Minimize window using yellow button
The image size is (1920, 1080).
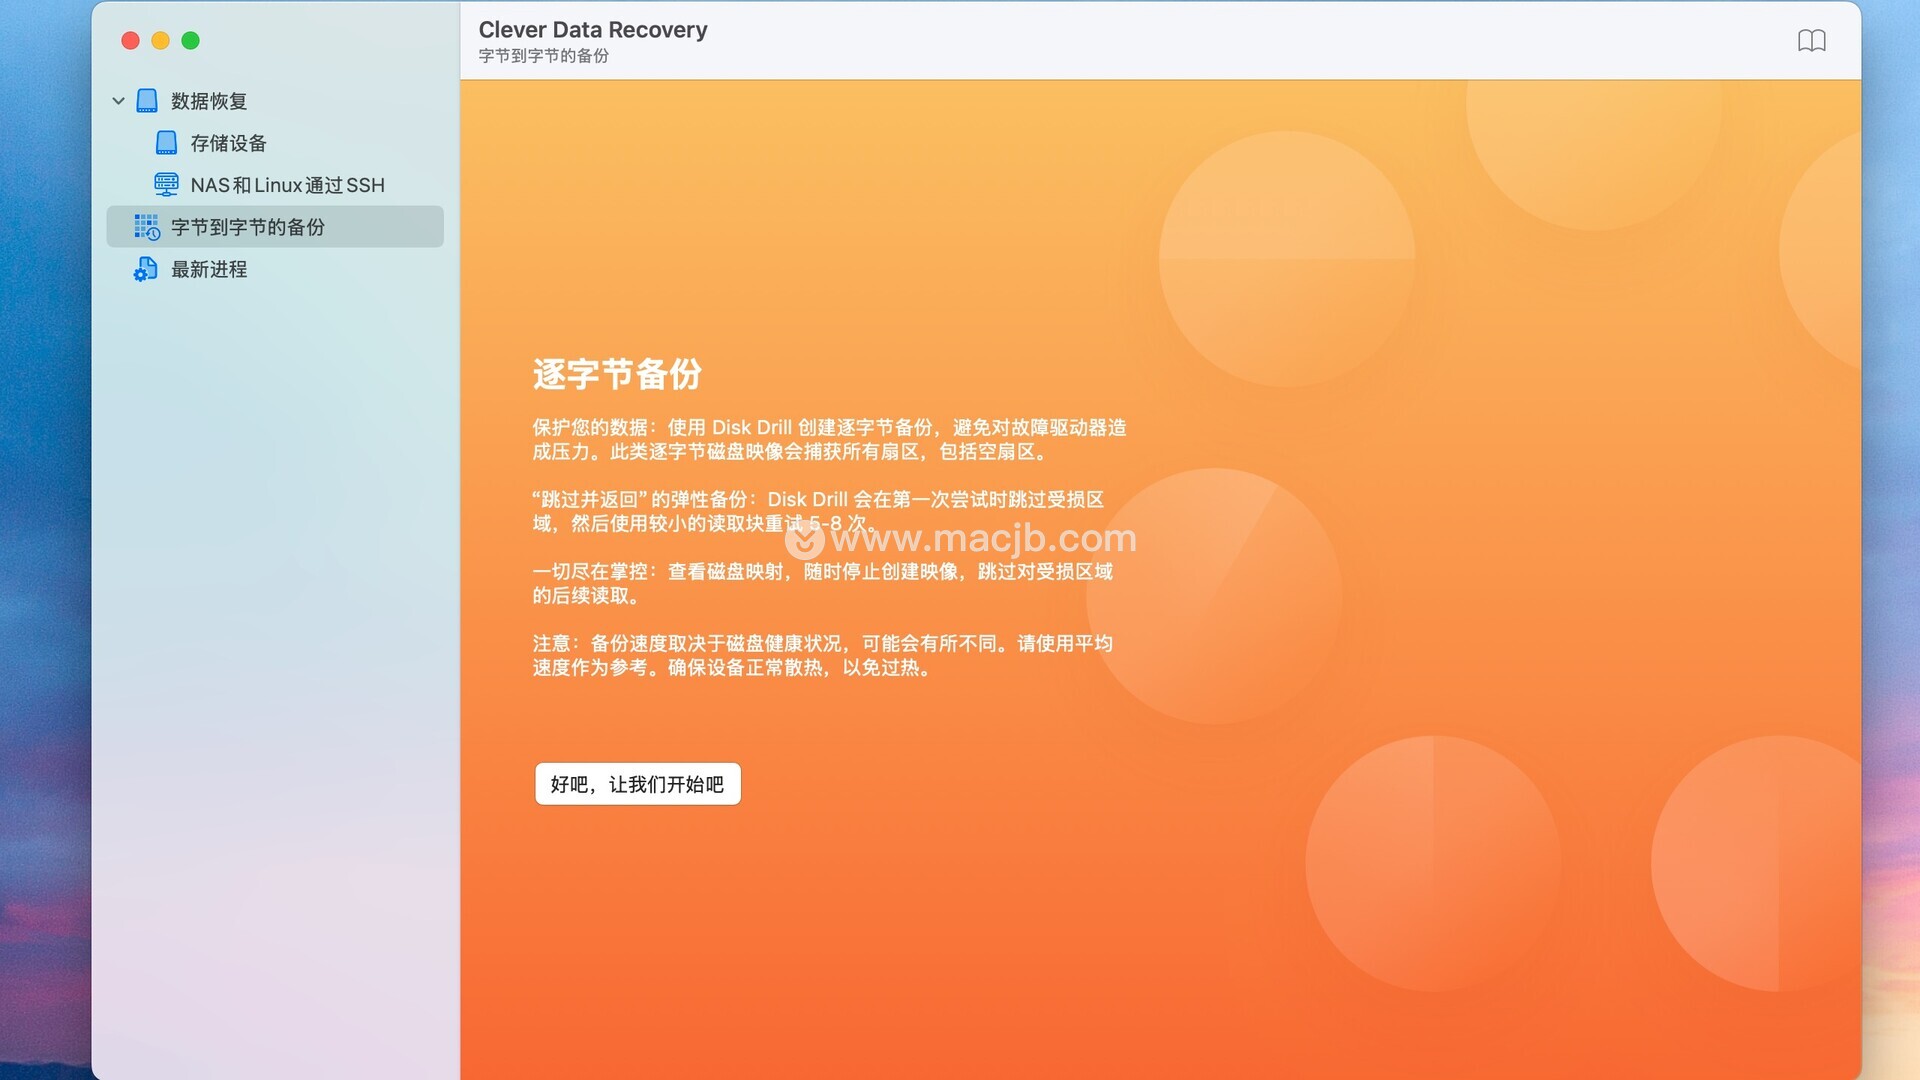point(160,41)
